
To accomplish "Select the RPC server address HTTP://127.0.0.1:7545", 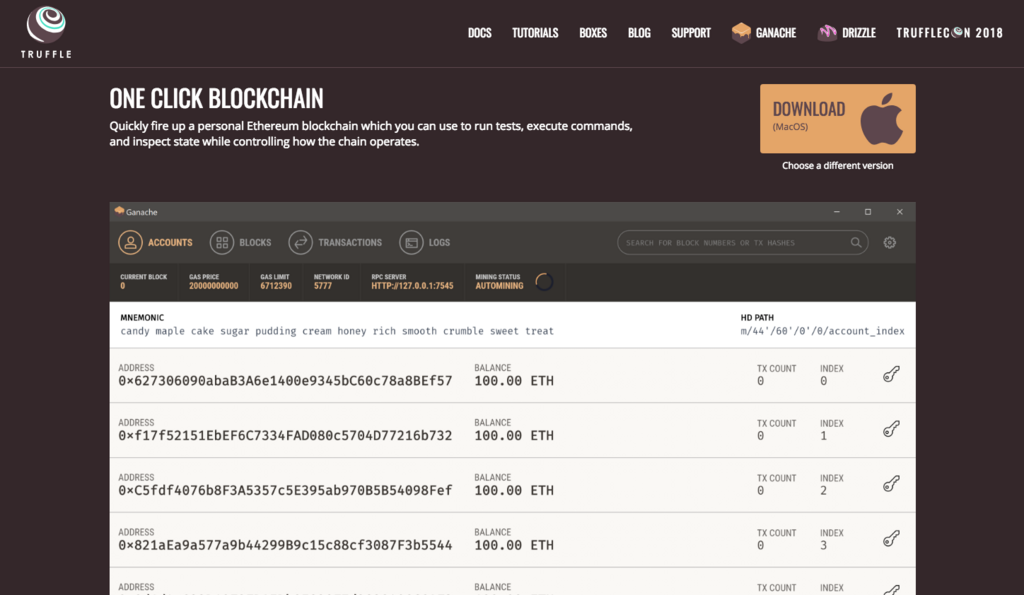I will point(412,286).
